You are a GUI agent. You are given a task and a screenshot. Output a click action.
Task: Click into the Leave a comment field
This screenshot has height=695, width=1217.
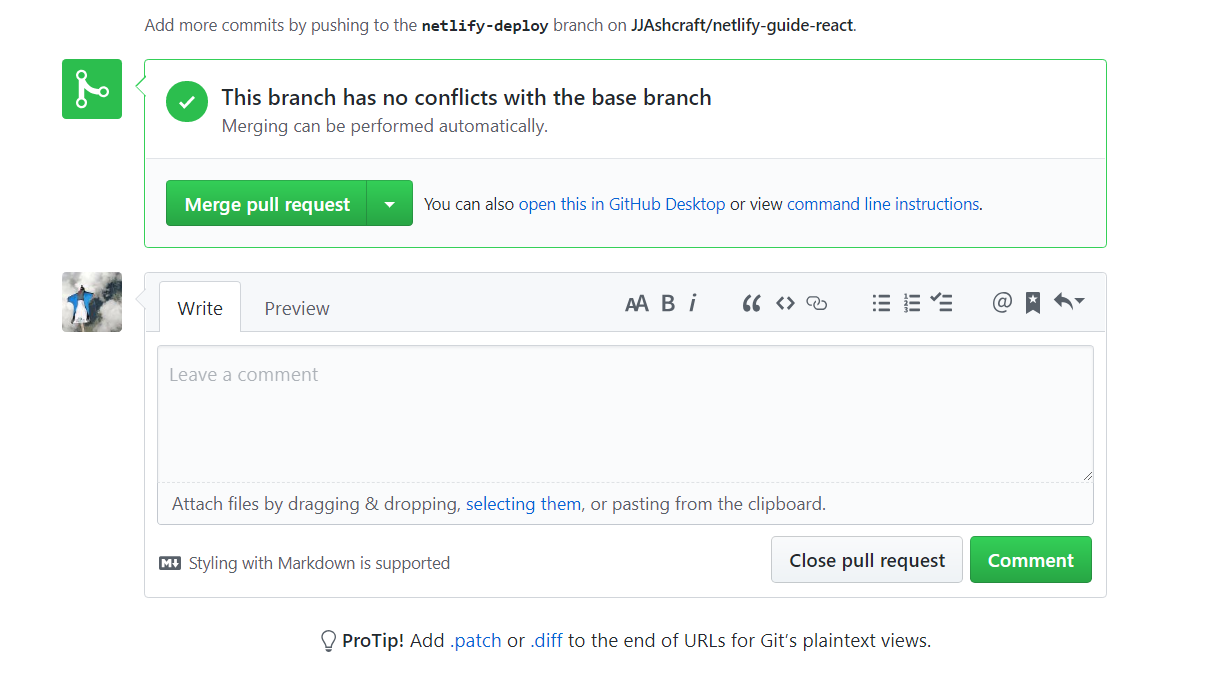coord(625,414)
